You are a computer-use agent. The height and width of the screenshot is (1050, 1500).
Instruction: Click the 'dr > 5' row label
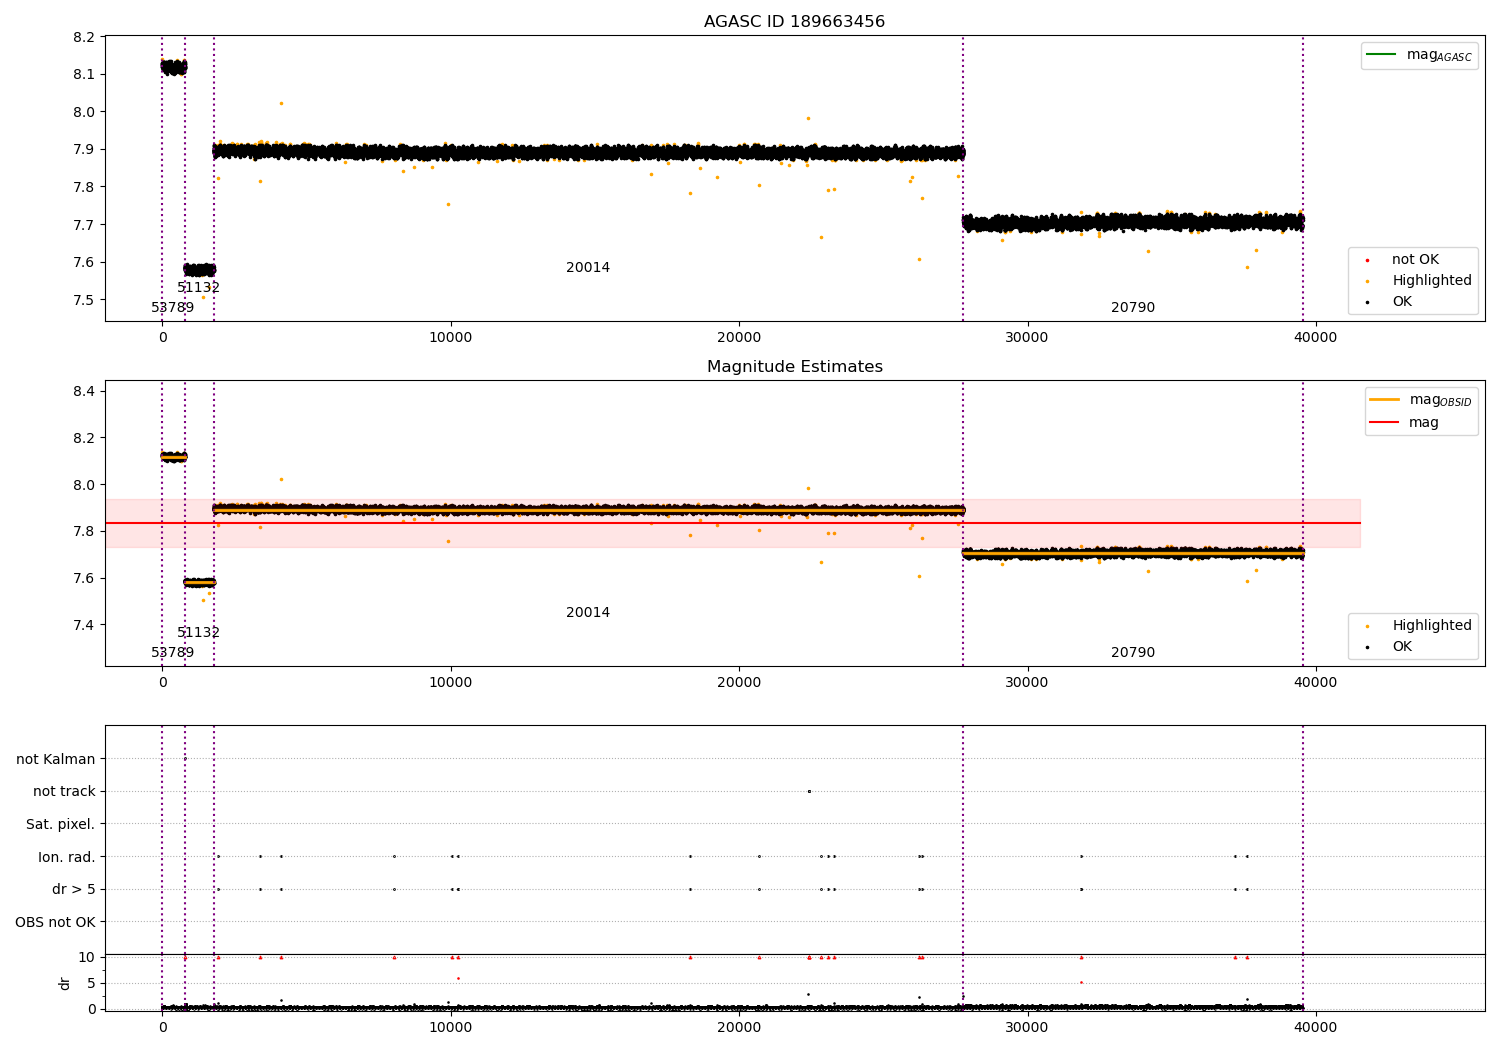pos(74,890)
